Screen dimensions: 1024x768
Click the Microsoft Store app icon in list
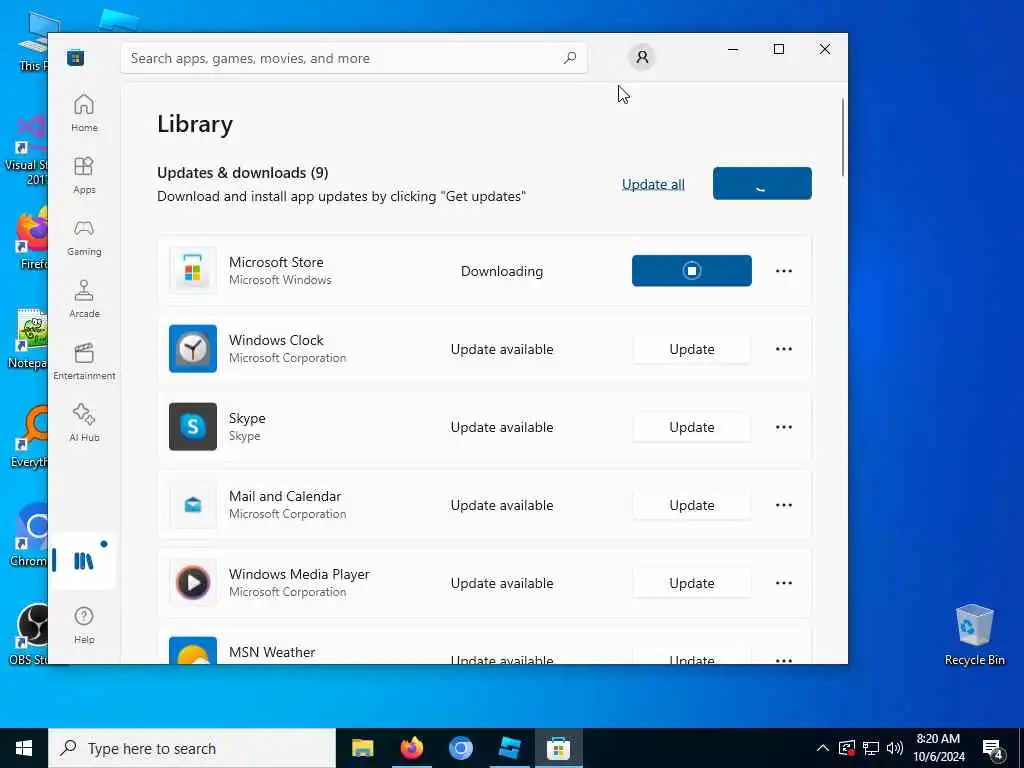pos(193,270)
